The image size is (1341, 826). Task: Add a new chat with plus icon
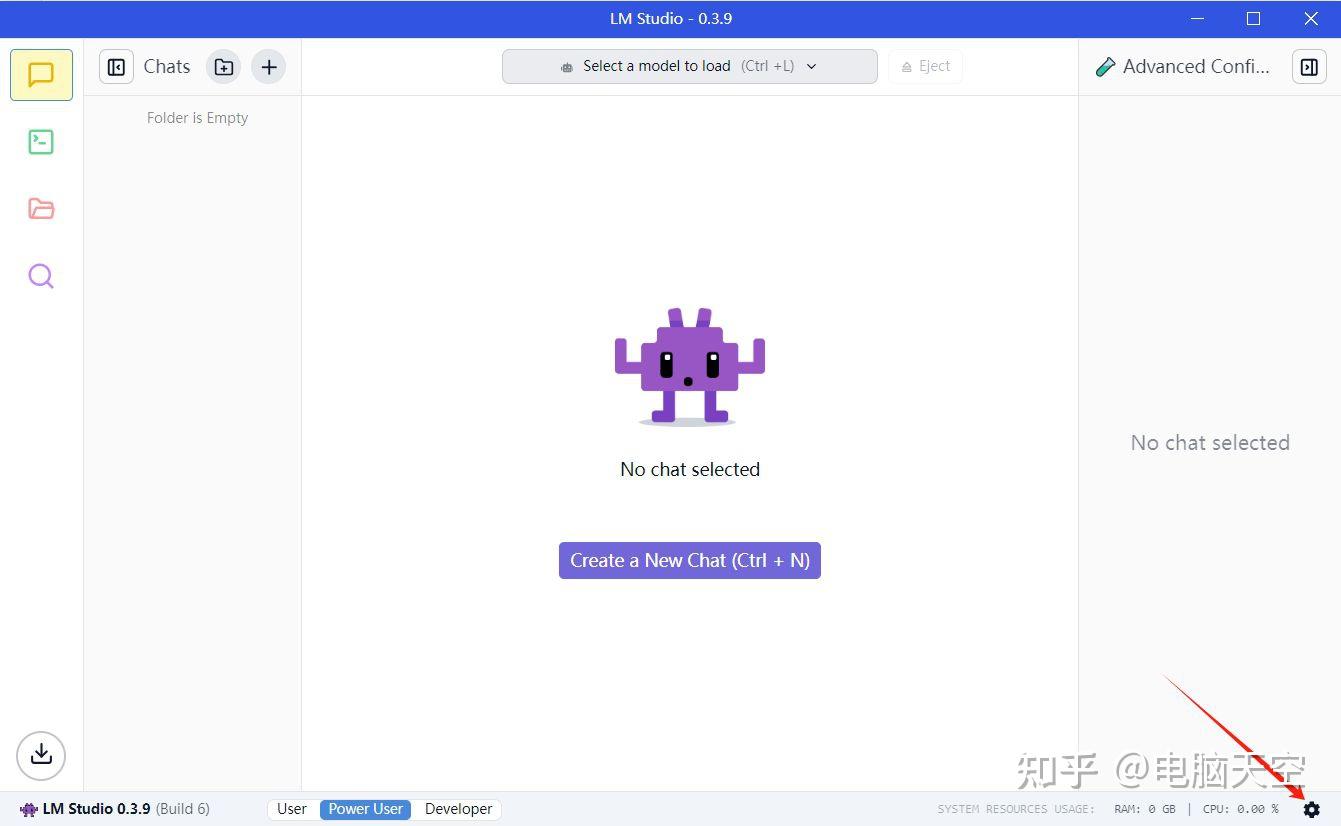(x=269, y=67)
